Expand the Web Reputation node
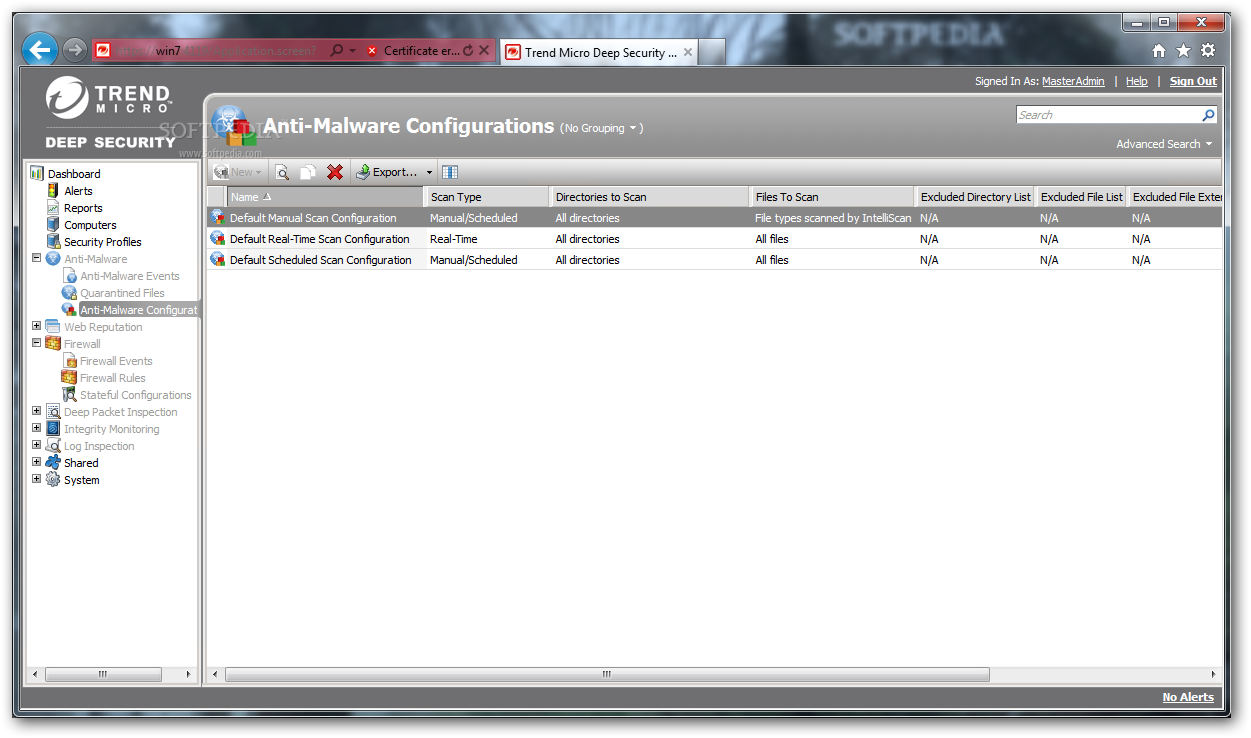The width and height of the screenshot is (1251, 738). [37, 325]
